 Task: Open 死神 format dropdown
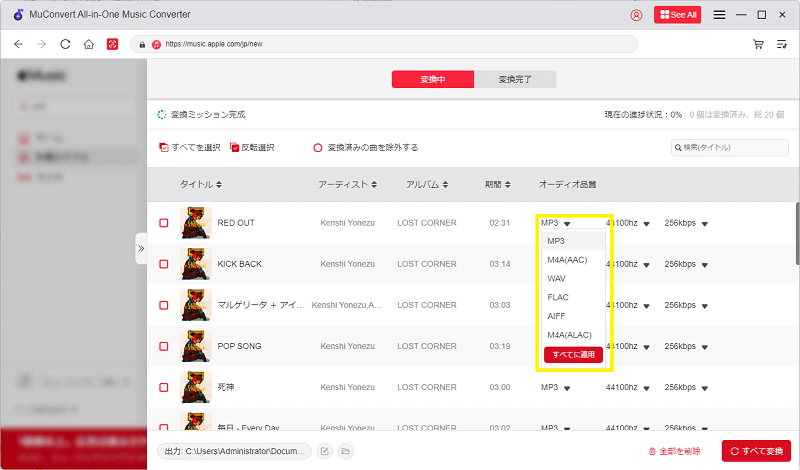[x=555, y=387]
